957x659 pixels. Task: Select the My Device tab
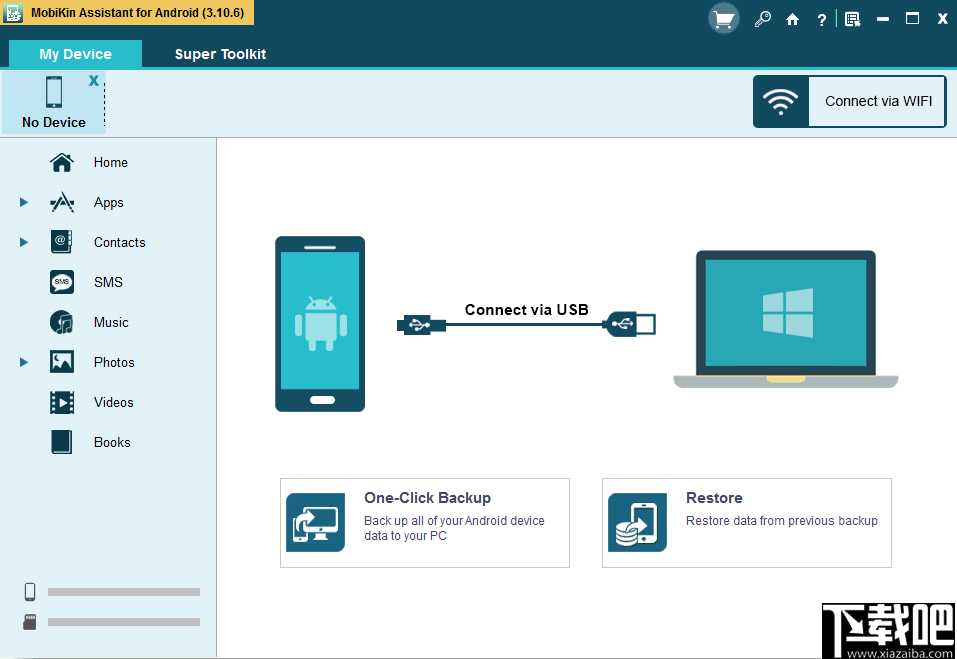(74, 54)
